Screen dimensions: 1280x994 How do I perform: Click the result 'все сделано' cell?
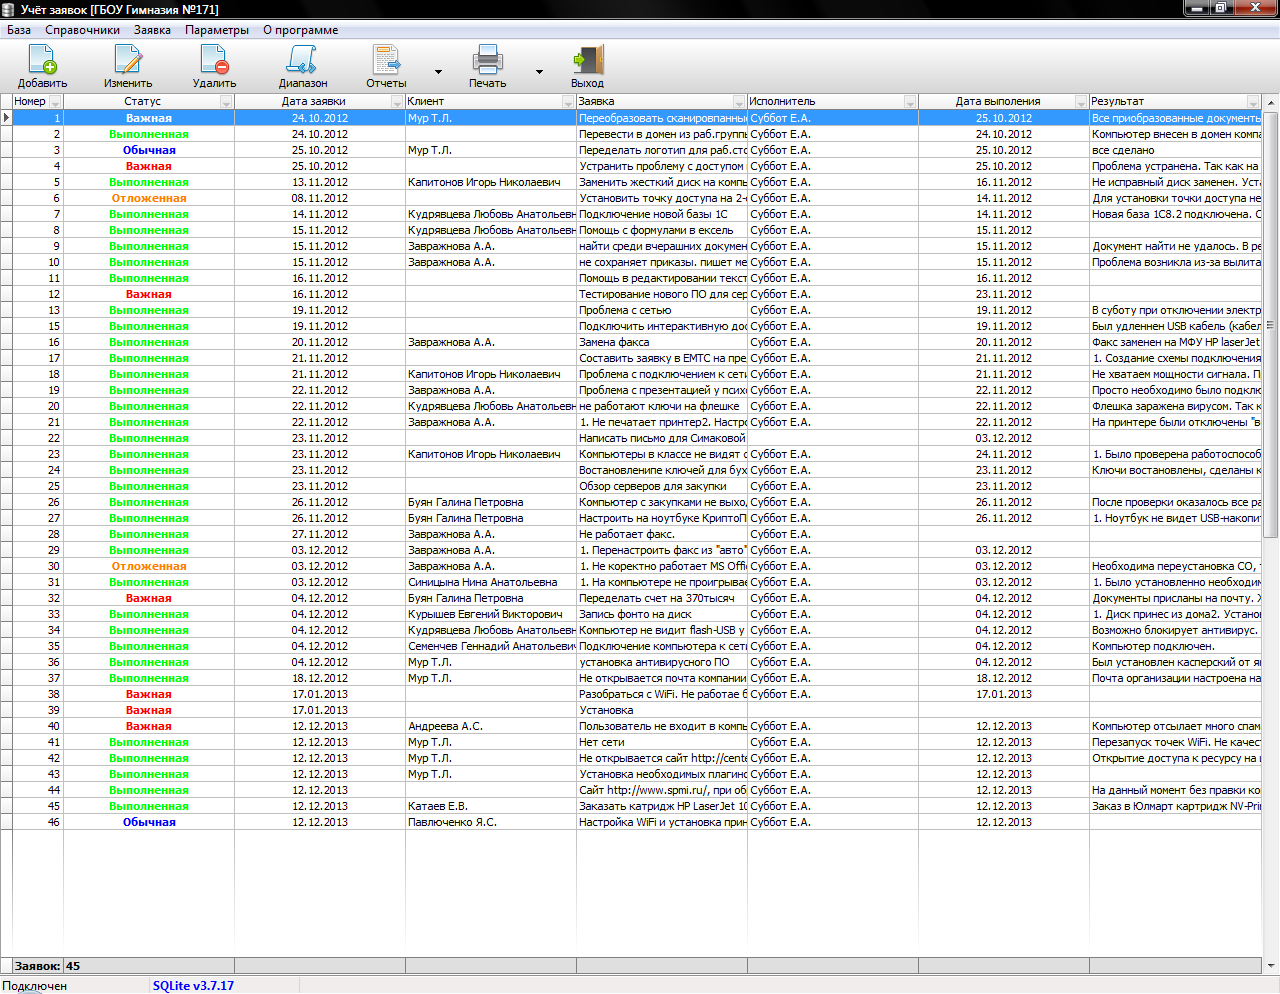pos(1175,150)
